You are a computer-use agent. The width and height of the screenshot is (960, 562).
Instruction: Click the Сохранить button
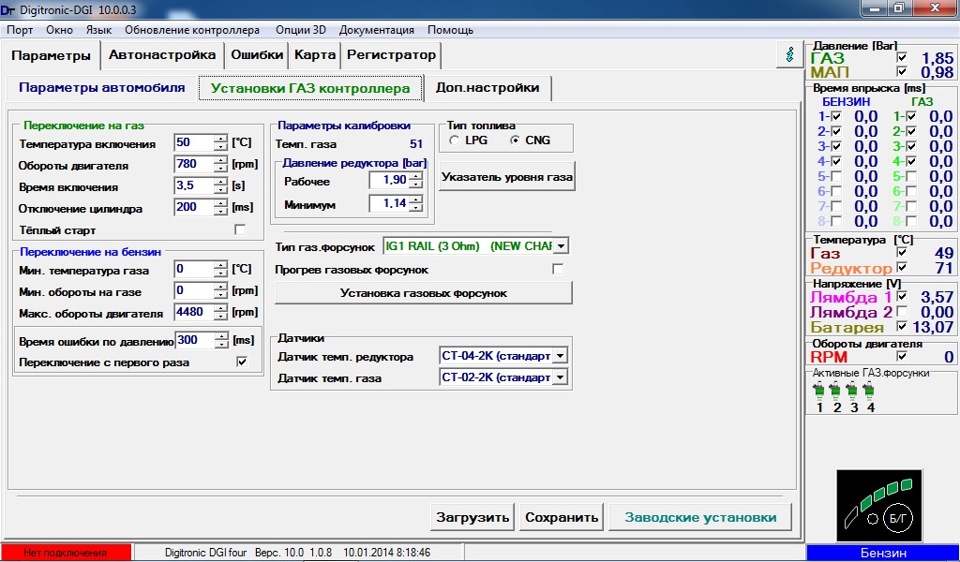(x=561, y=517)
